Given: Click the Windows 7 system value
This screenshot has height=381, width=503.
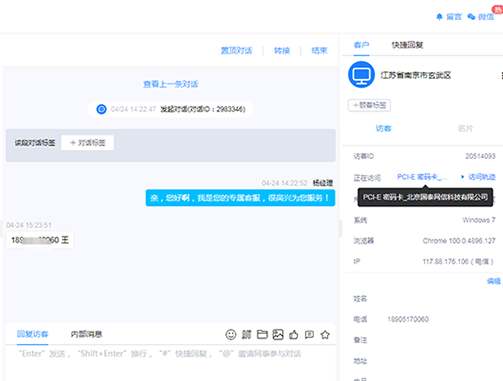Looking at the screenshot, I should click(x=479, y=220).
